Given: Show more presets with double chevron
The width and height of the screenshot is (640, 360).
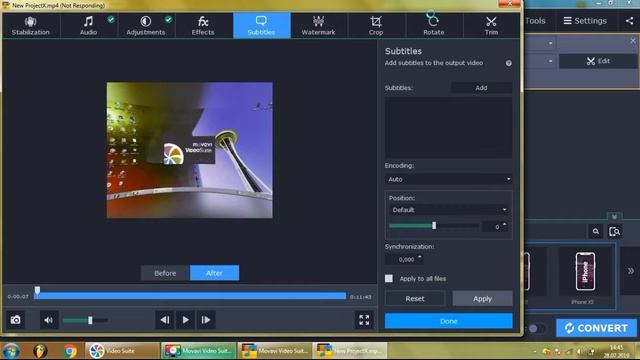Looking at the screenshot, I should click(x=631, y=271).
